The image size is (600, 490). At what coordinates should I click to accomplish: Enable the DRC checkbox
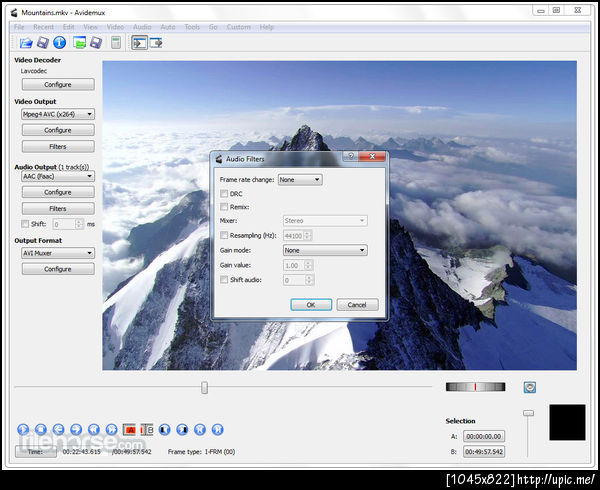224,193
